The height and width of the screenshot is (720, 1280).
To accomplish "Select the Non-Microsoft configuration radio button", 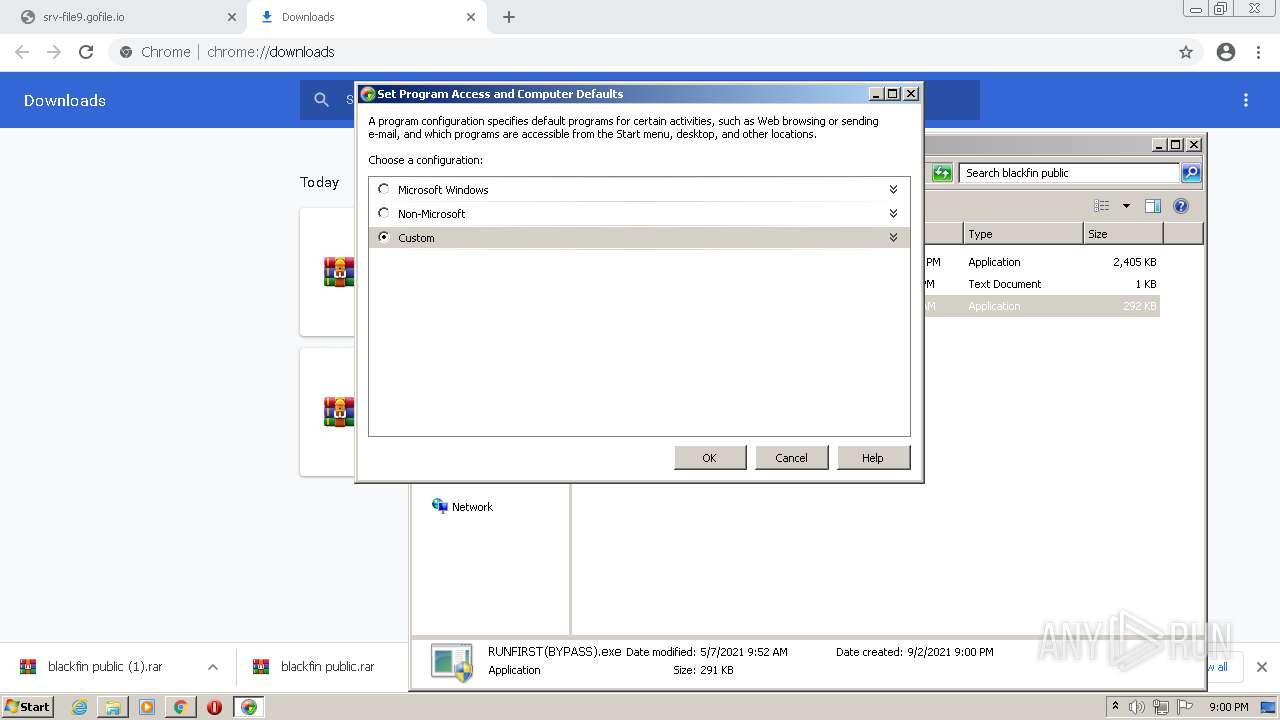I will pyautogui.click(x=384, y=213).
